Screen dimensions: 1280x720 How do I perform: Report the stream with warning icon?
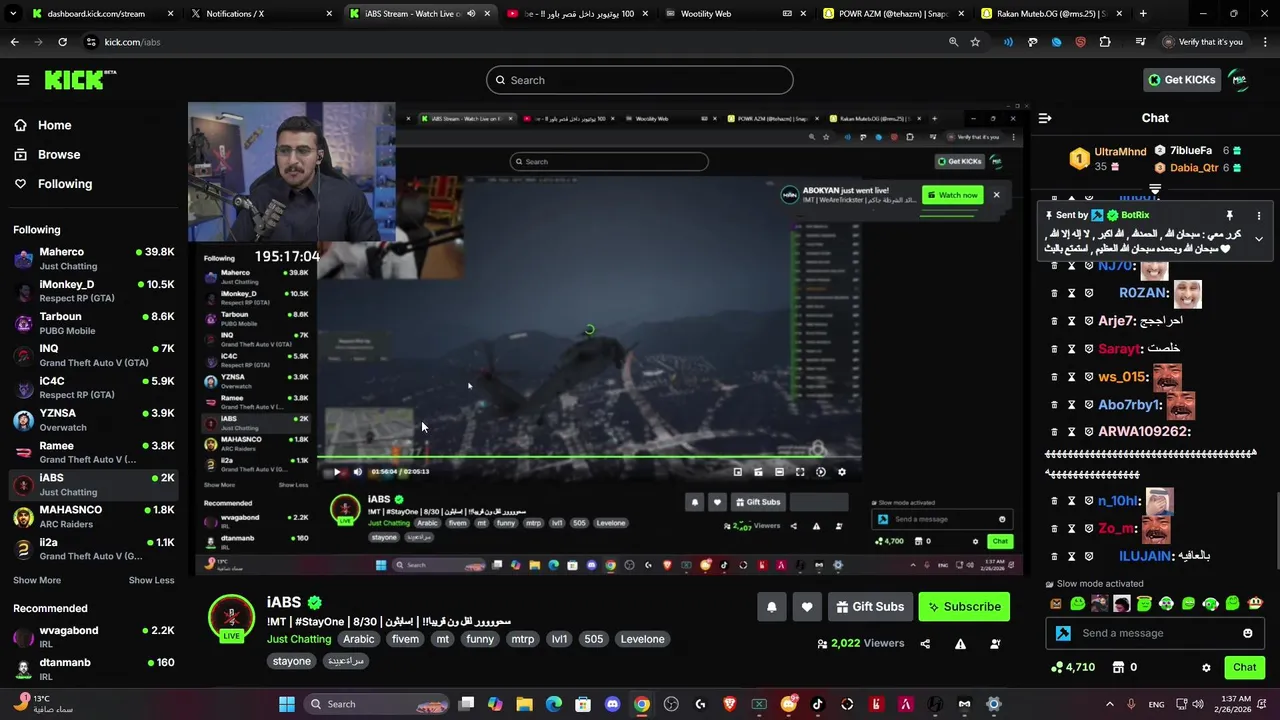point(960,644)
